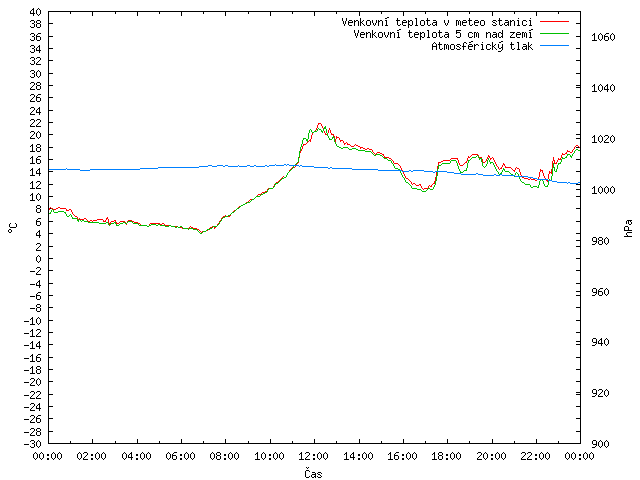Click the '22:00' time axis label
The height and width of the screenshot is (480, 640).
point(536,456)
